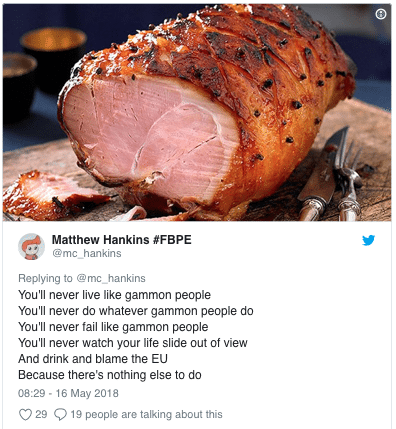The image size is (396, 429).
Task: Click the #FBPE tag in the name
Action: click(x=172, y=240)
